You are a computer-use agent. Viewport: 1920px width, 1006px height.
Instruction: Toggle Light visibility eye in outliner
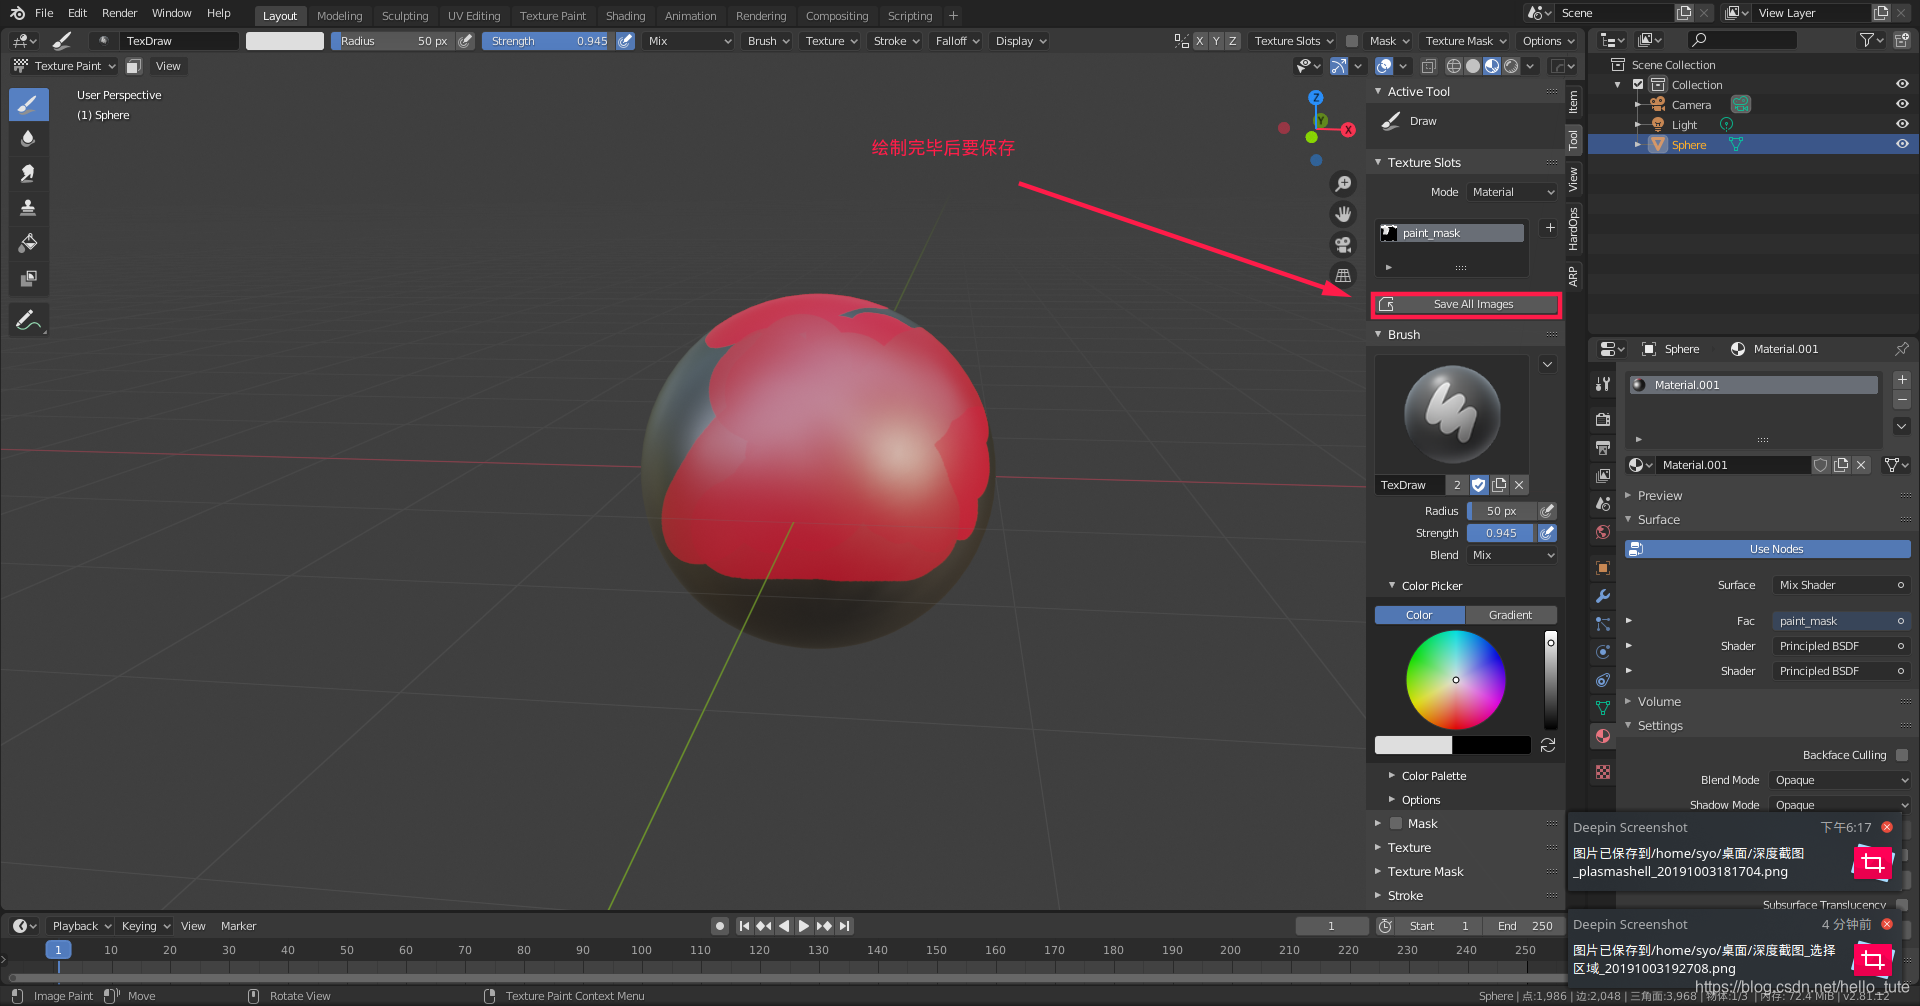click(x=1902, y=124)
